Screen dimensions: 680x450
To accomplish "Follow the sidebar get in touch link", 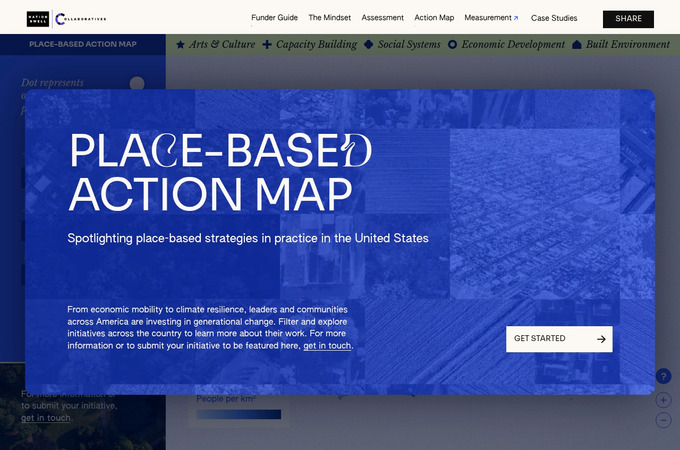I will click(46, 418).
